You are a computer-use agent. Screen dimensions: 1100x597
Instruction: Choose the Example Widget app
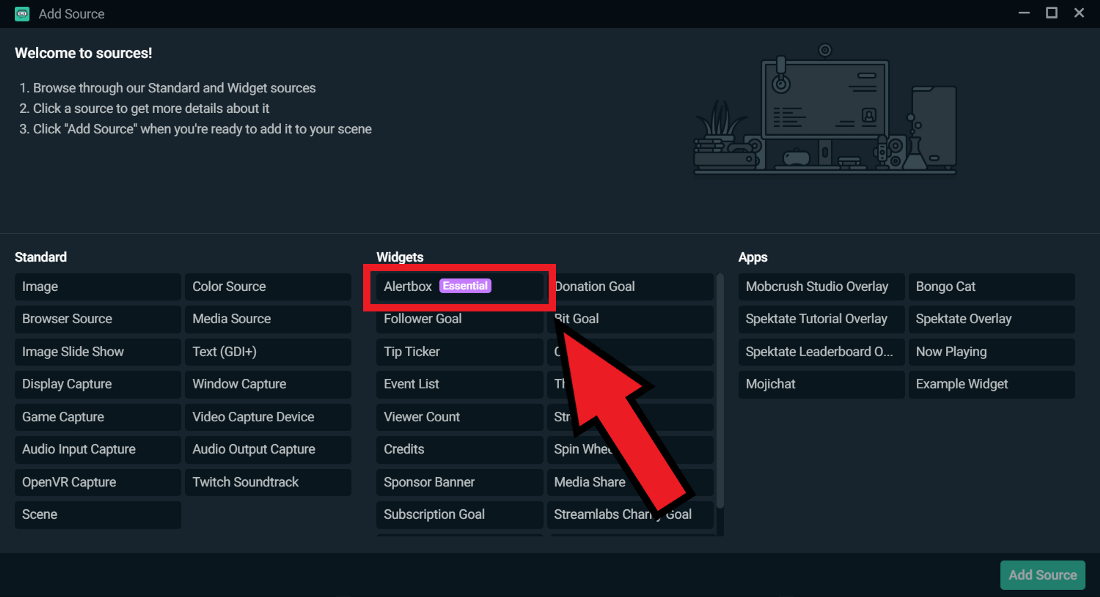point(992,384)
